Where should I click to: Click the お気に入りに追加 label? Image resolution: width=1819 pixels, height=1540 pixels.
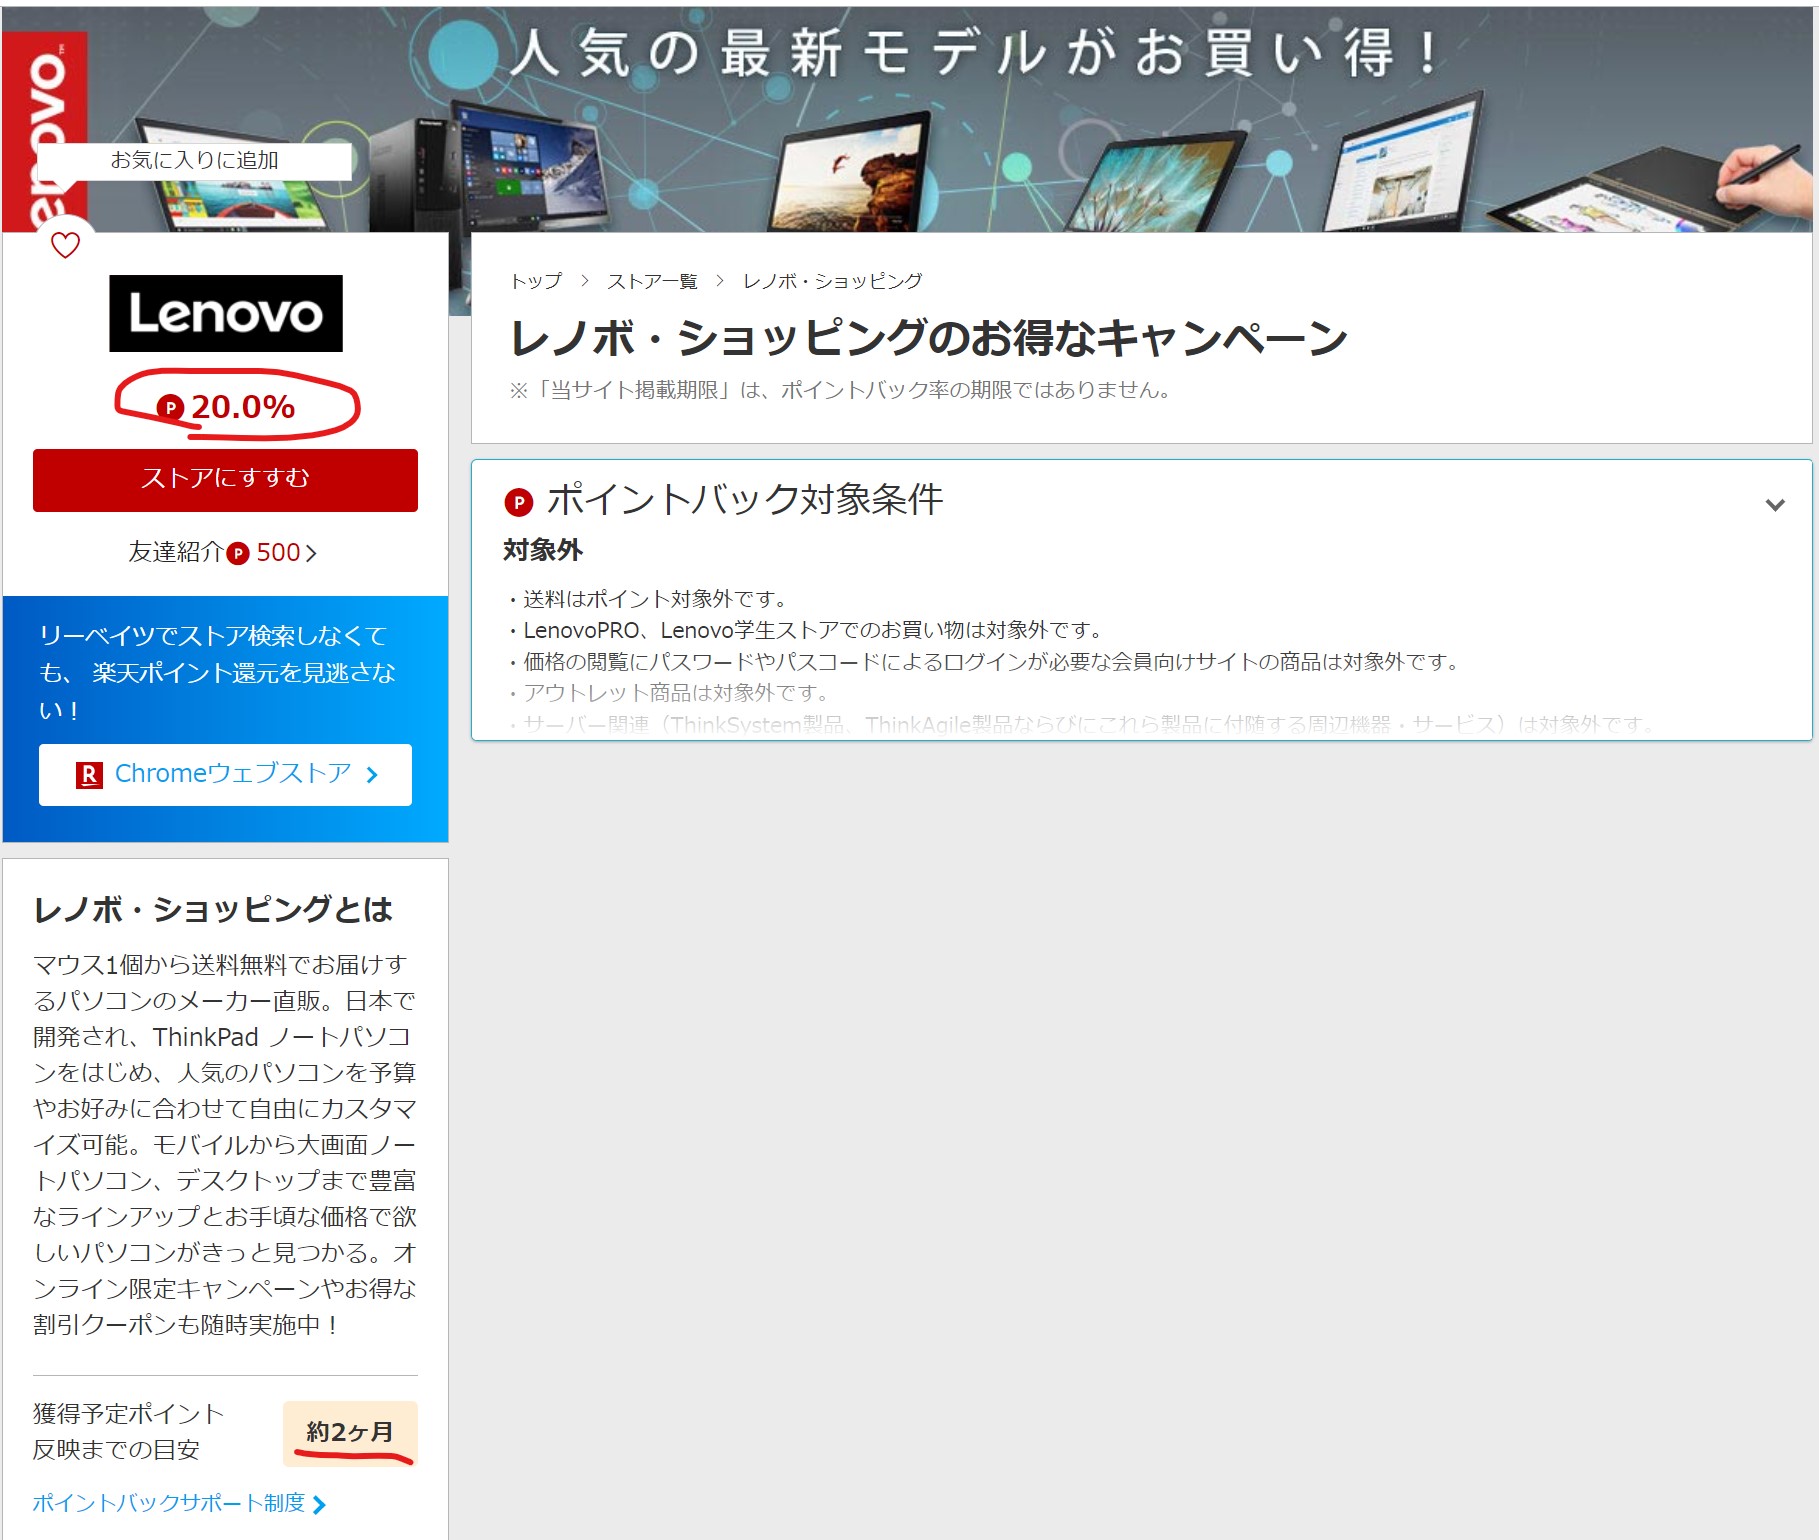(194, 160)
